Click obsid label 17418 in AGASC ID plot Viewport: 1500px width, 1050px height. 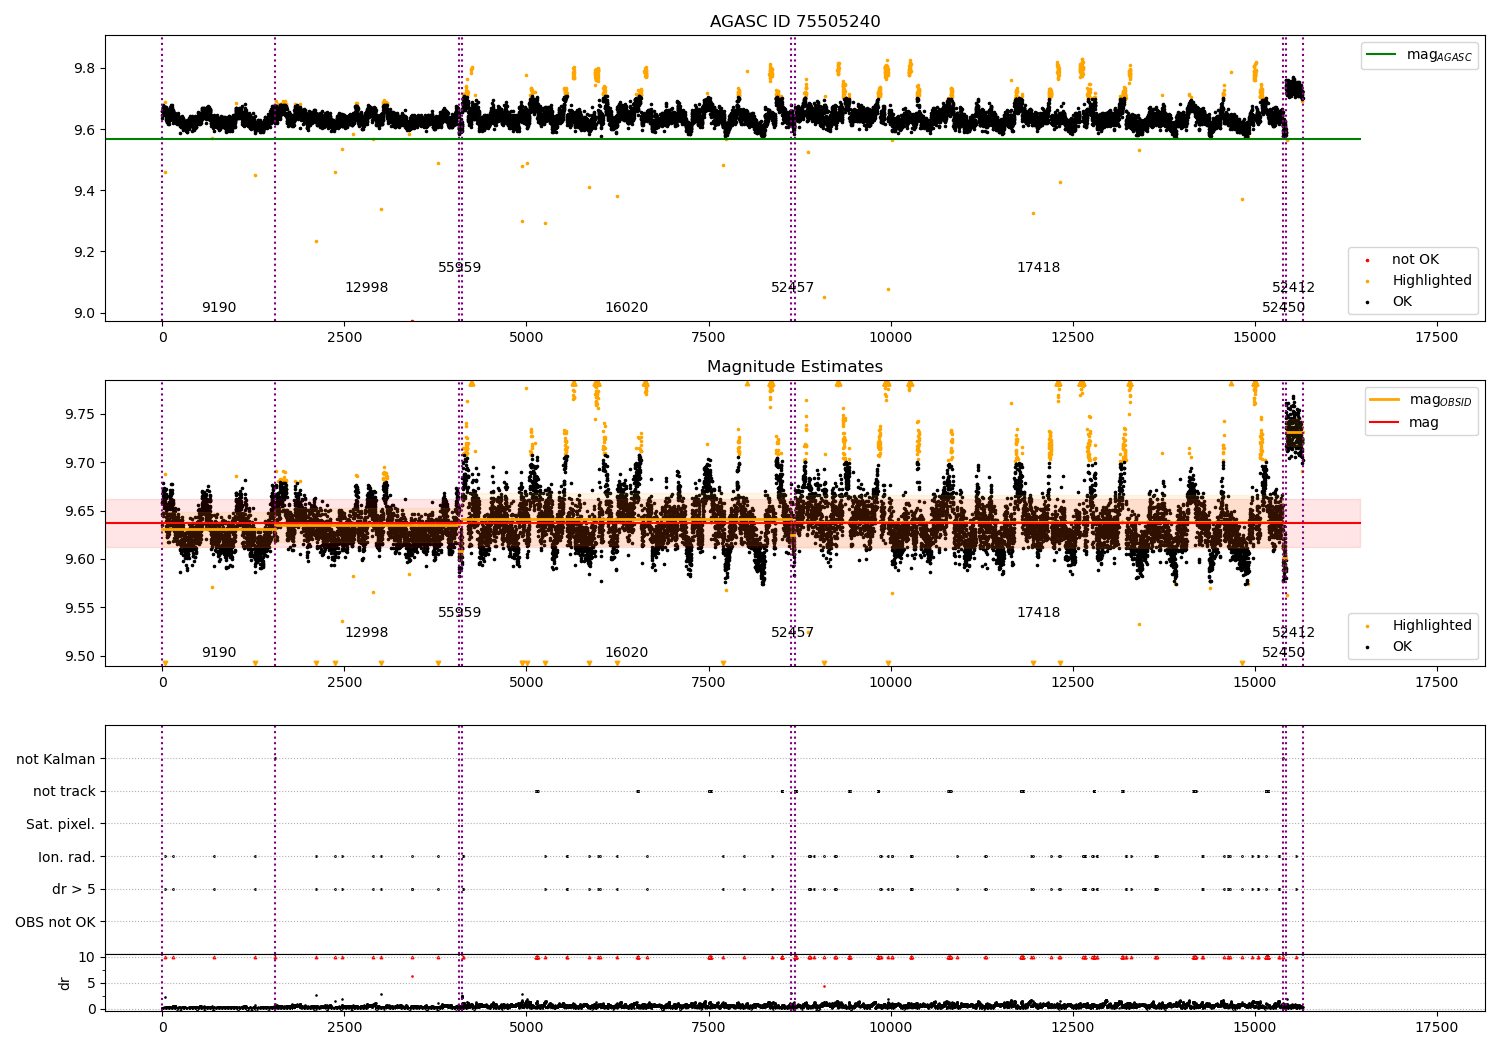1038,268
